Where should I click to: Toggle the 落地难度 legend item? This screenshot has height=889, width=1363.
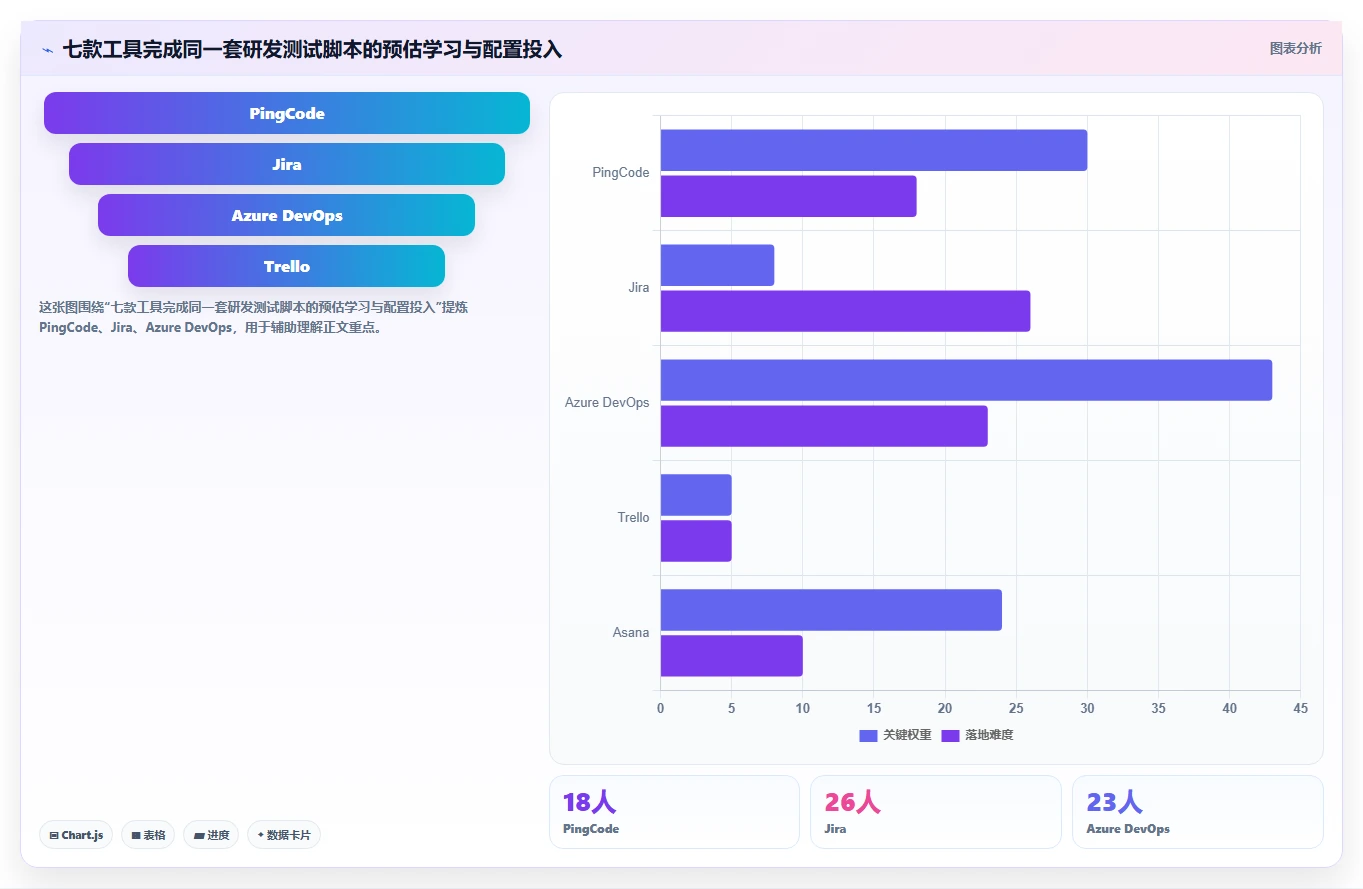tap(977, 735)
